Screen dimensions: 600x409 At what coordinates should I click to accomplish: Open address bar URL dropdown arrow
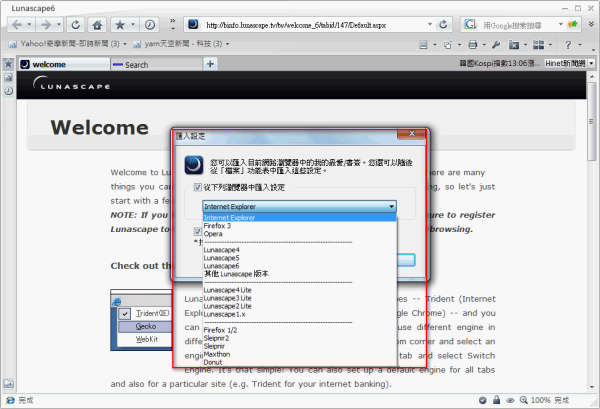430,24
